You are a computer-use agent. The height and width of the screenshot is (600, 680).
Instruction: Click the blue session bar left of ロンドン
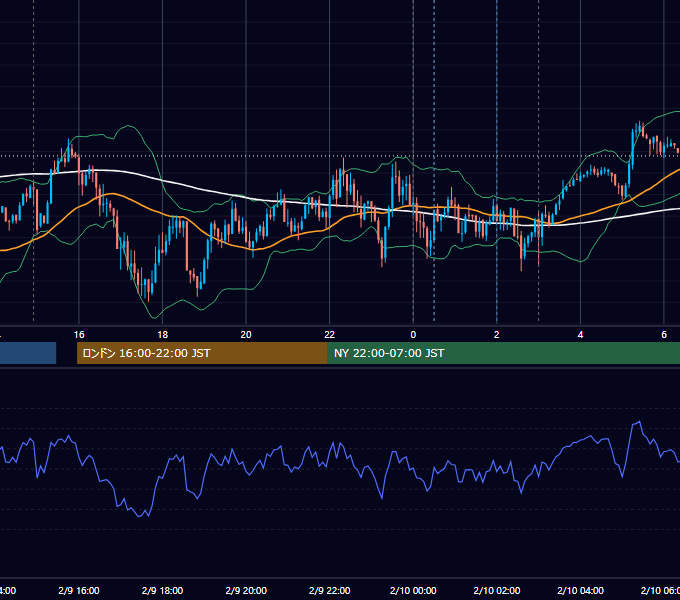pyautogui.click(x=28, y=353)
